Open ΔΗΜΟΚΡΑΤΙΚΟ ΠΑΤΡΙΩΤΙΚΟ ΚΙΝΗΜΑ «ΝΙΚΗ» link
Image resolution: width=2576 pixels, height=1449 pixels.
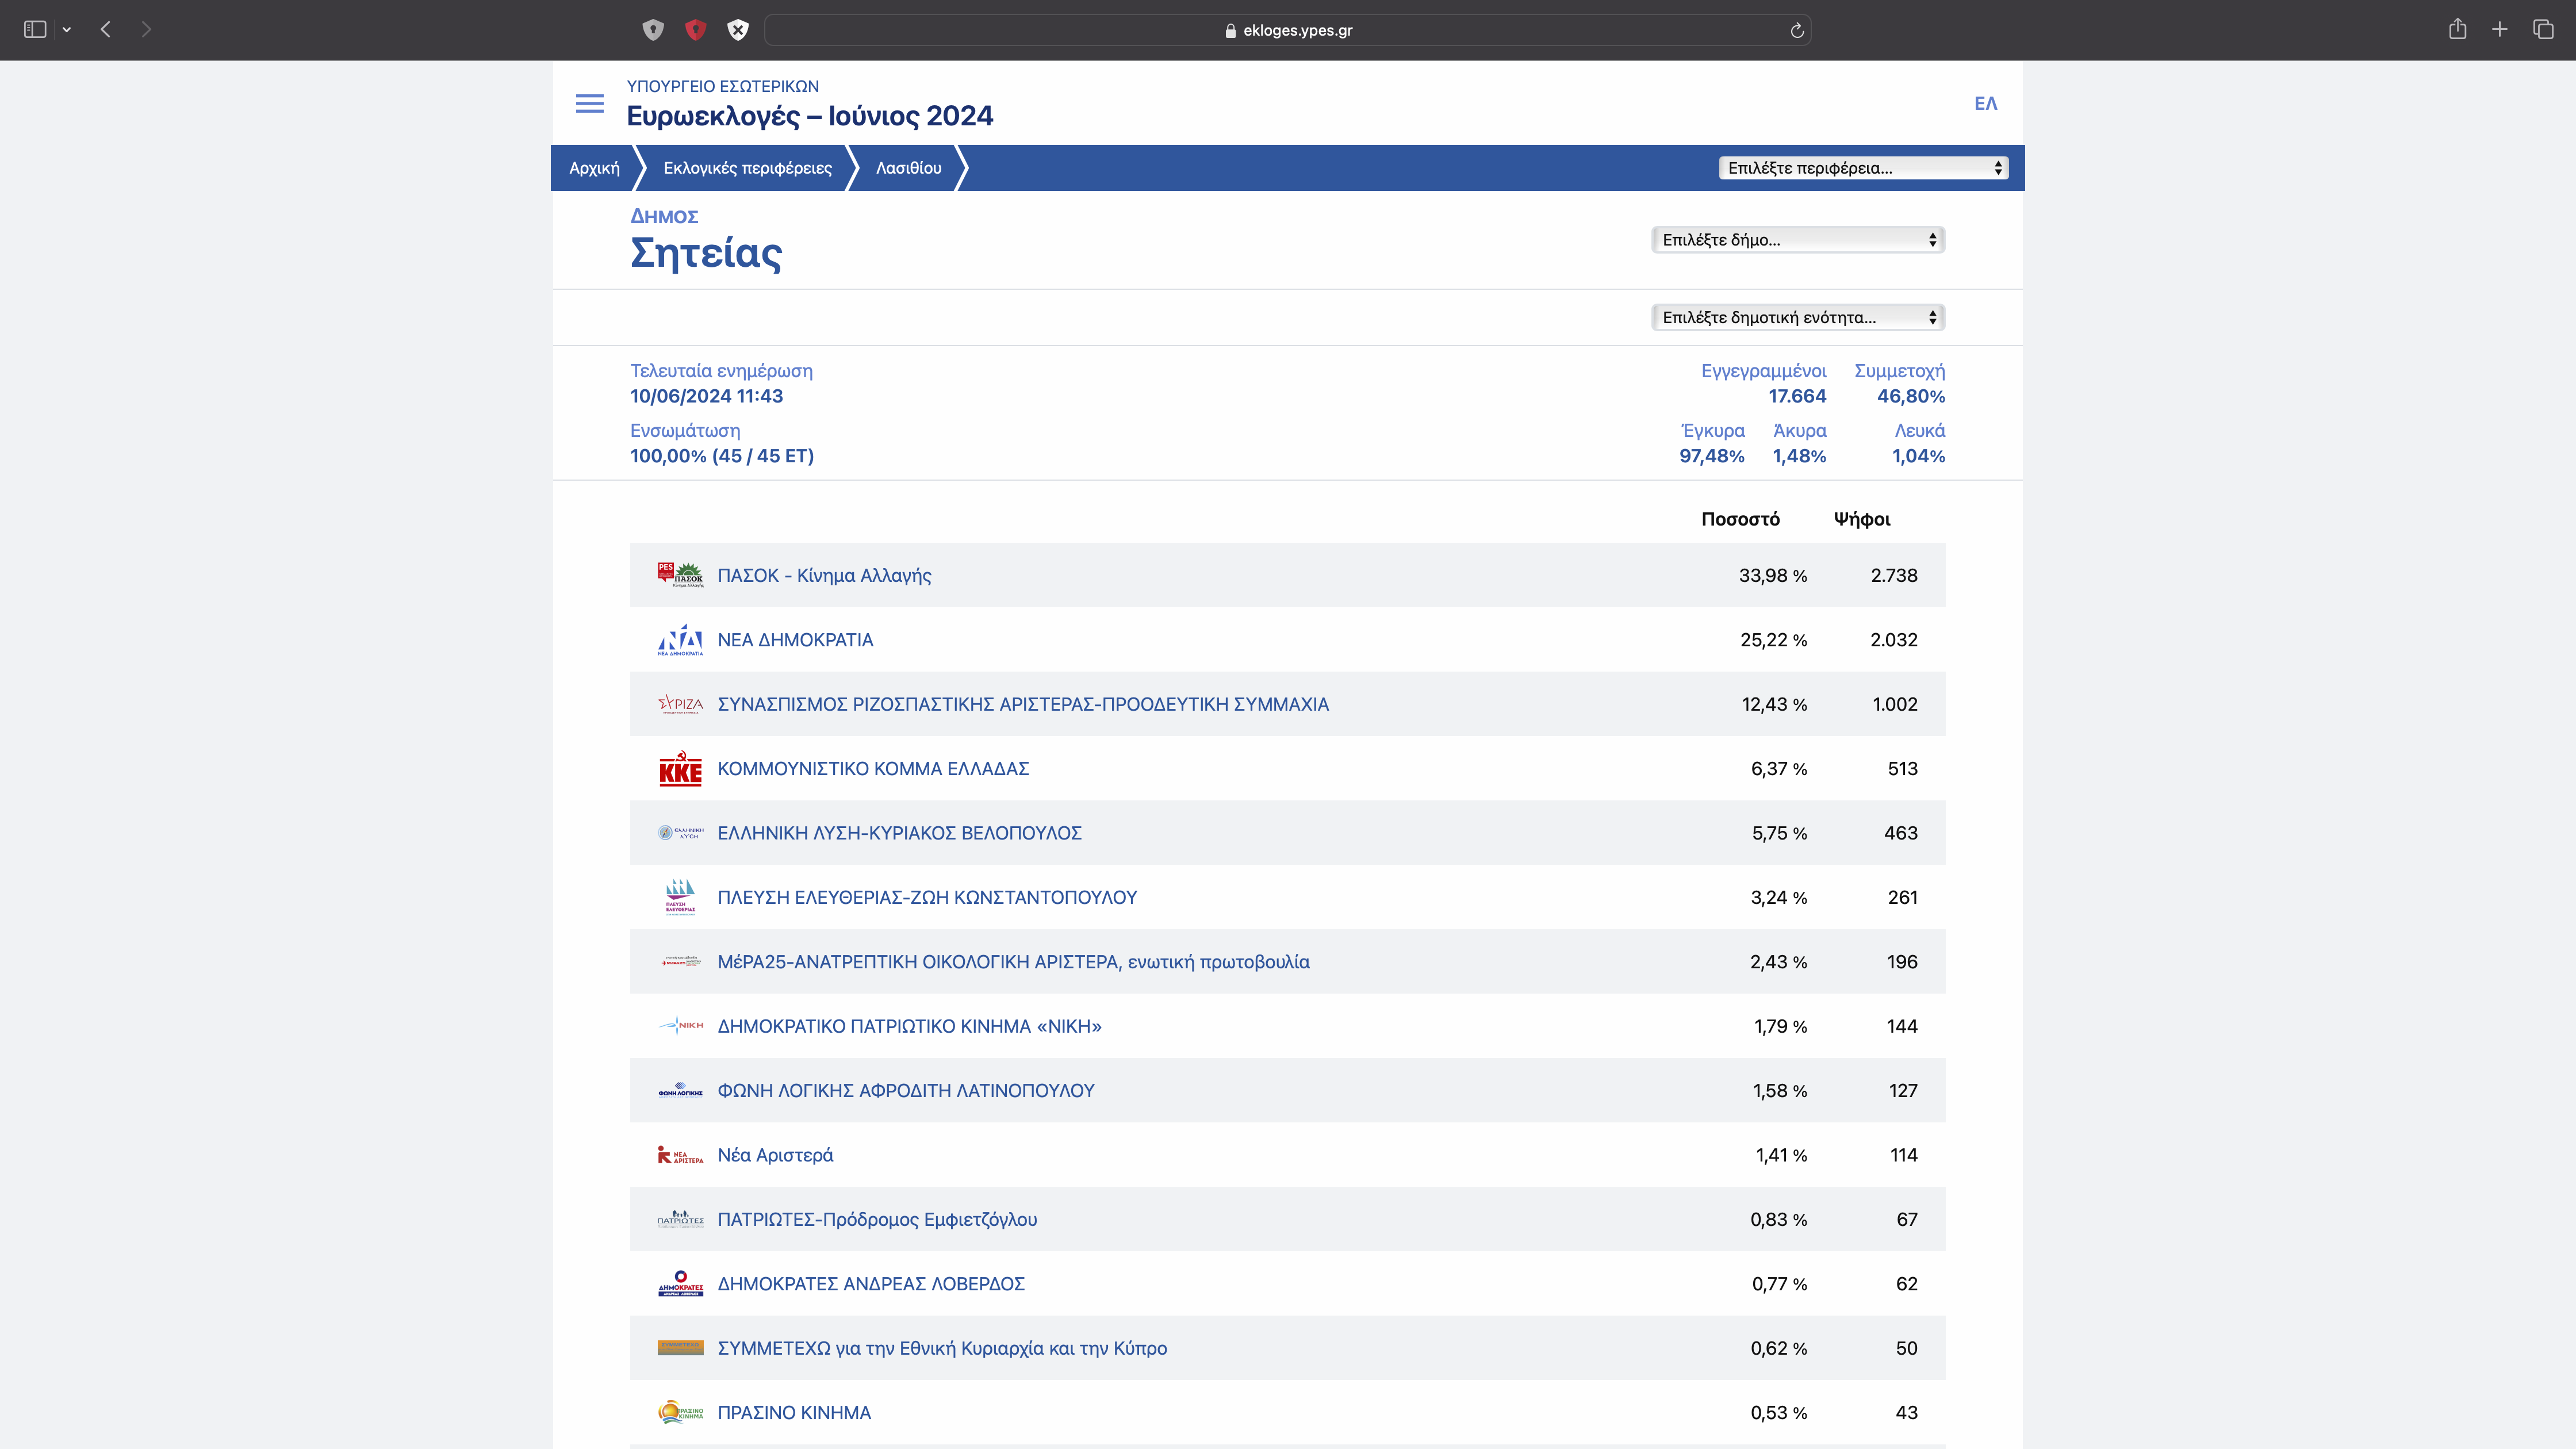pyautogui.click(x=909, y=1026)
